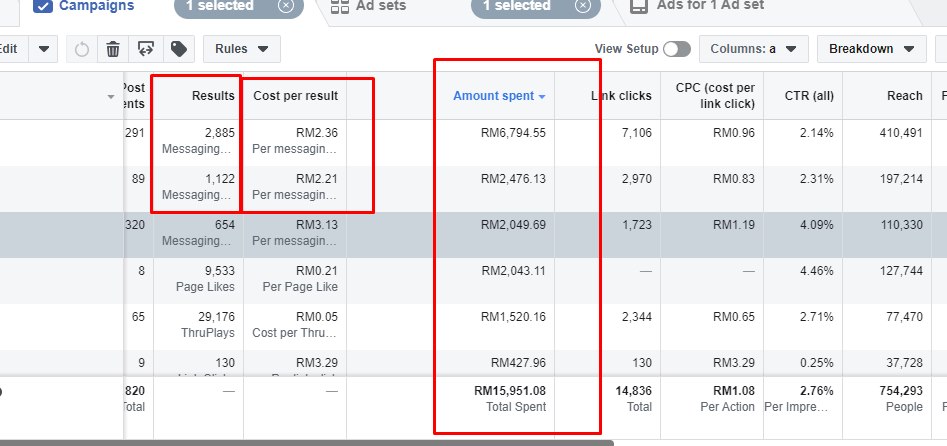The height and width of the screenshot is (446, 947).
Task: Click the Ads tab monitor icon
Action: [639, 6]
